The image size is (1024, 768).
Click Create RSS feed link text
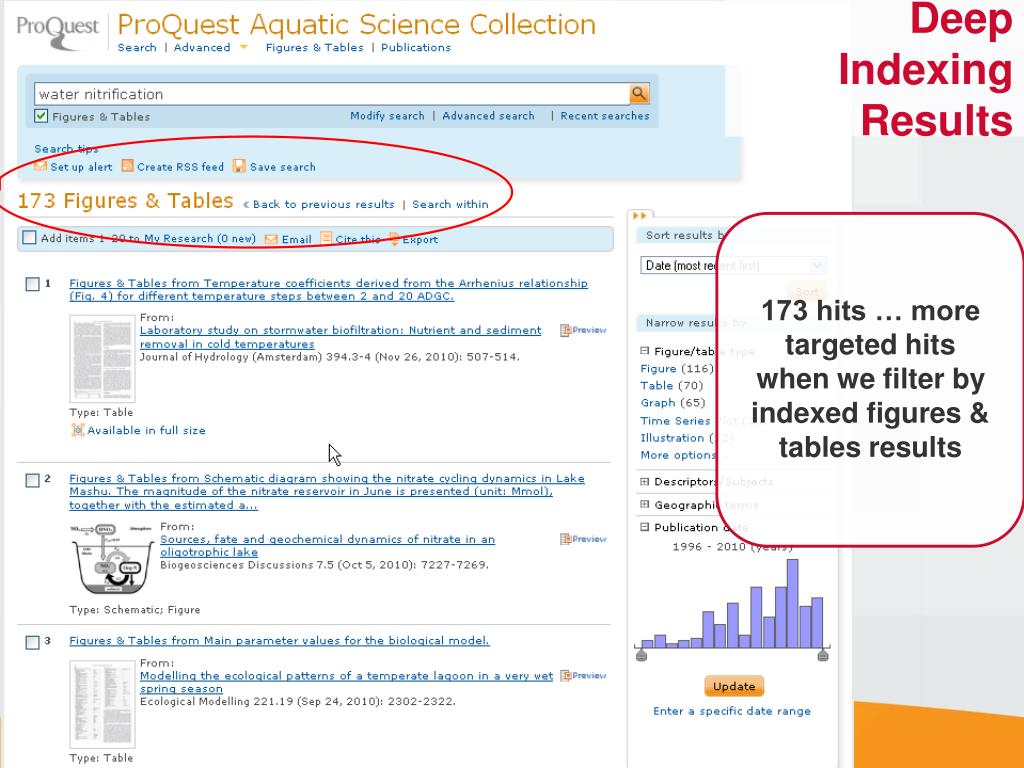pyautogui.click(x=180, y=167)
